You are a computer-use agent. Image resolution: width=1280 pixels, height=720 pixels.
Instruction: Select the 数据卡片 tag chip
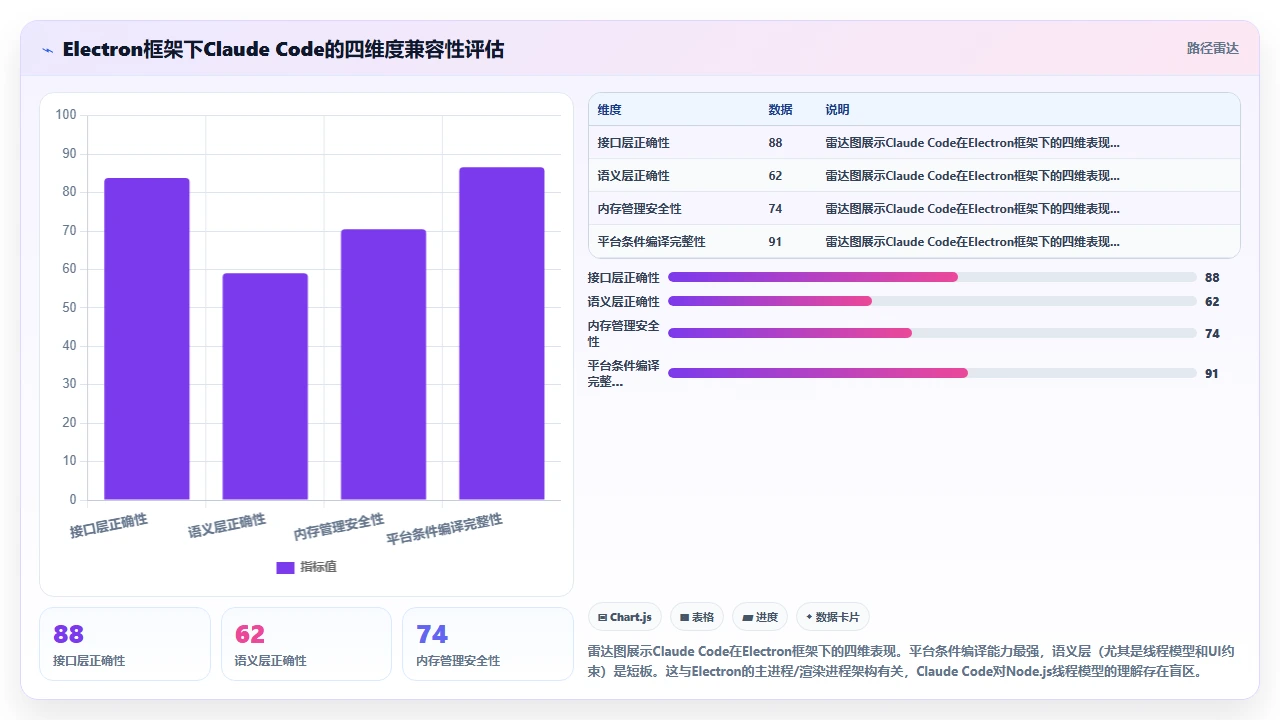tap(832, 617)
